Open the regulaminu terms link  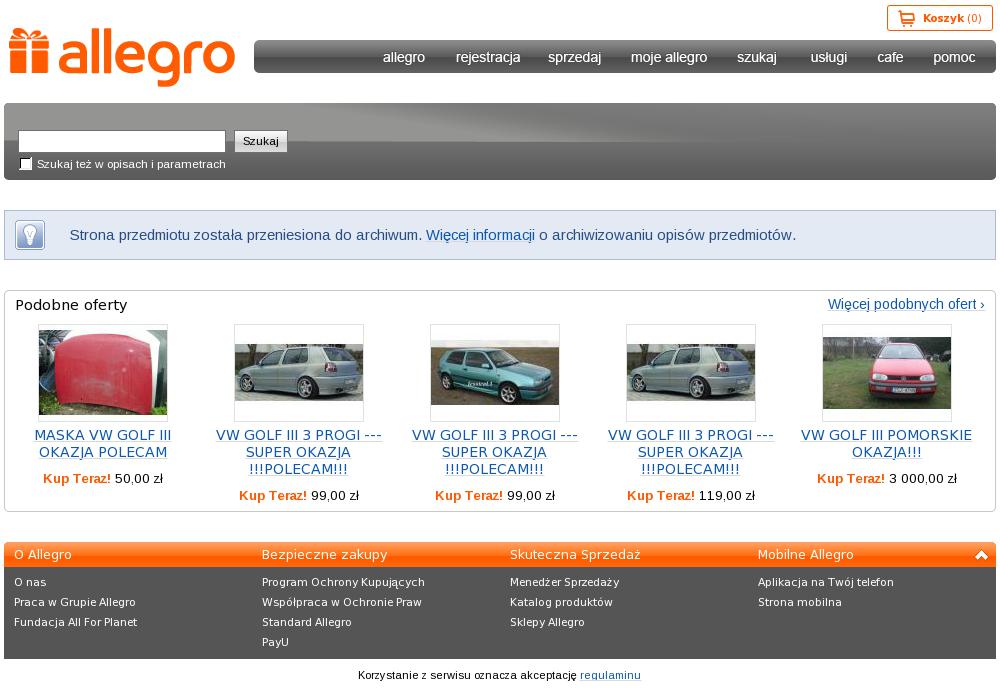click(610, 675)
